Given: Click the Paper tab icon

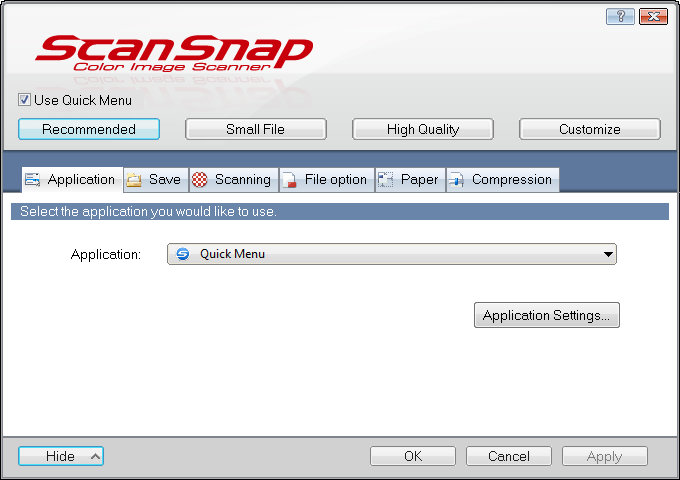Looking at the screenshot, I should [385, 180].
